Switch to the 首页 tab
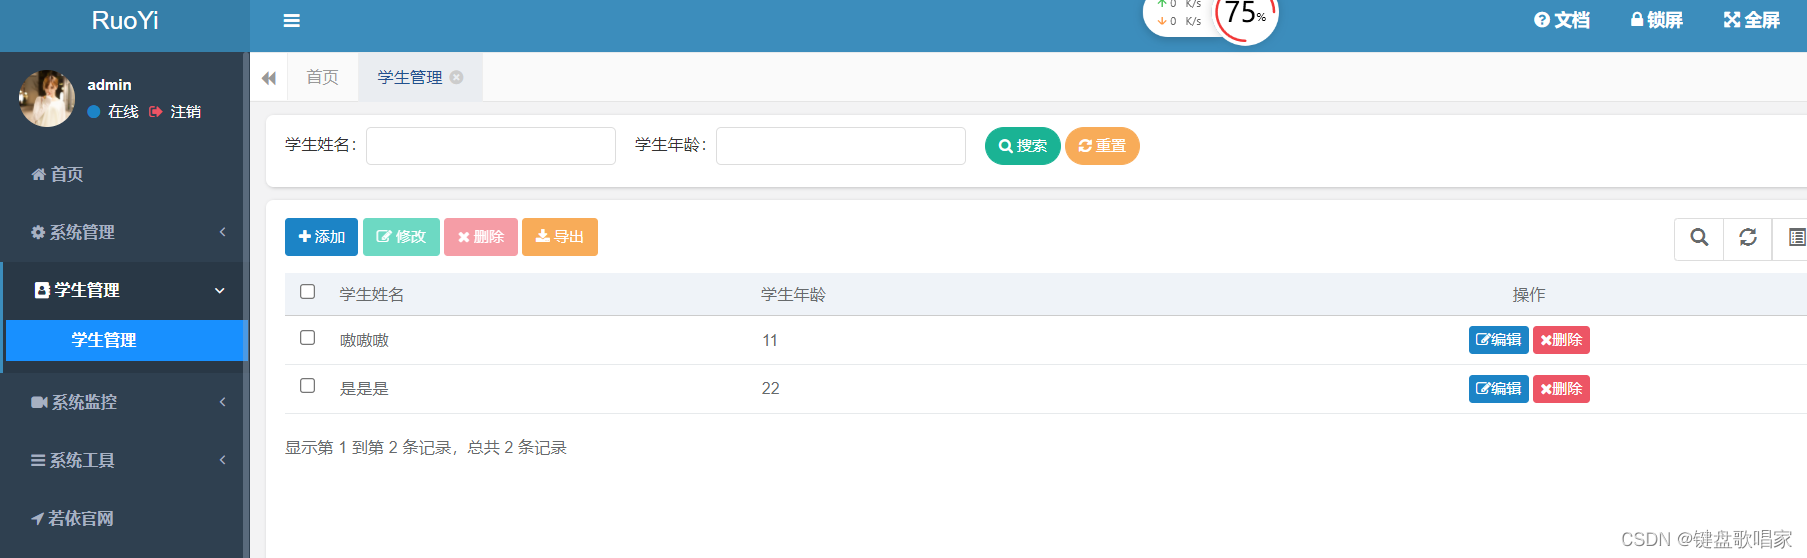The image size is (1807, 558). pos(323,78)
